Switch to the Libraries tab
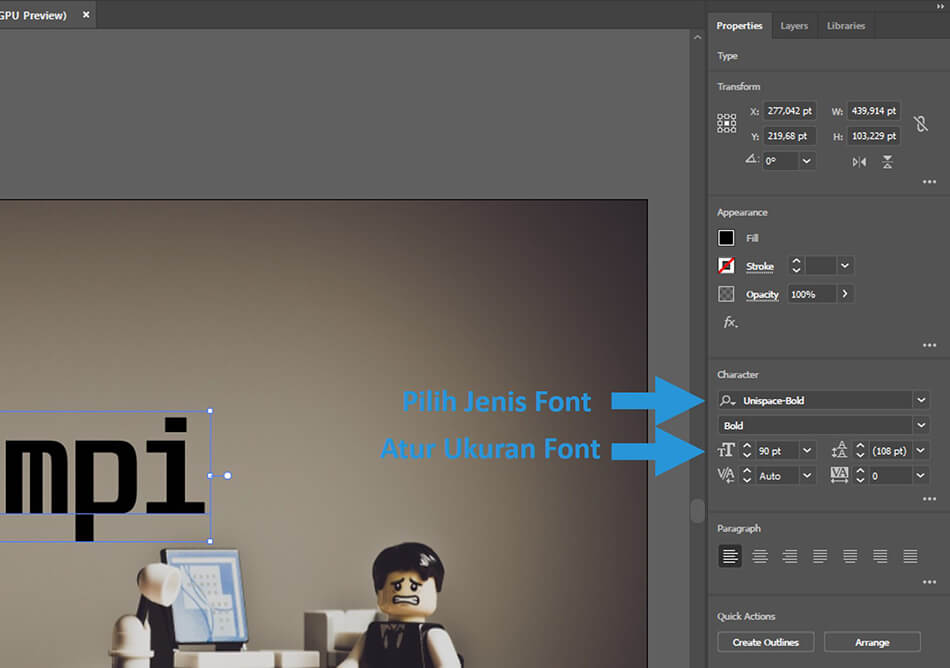950x668 pixels. click(846, 25)
